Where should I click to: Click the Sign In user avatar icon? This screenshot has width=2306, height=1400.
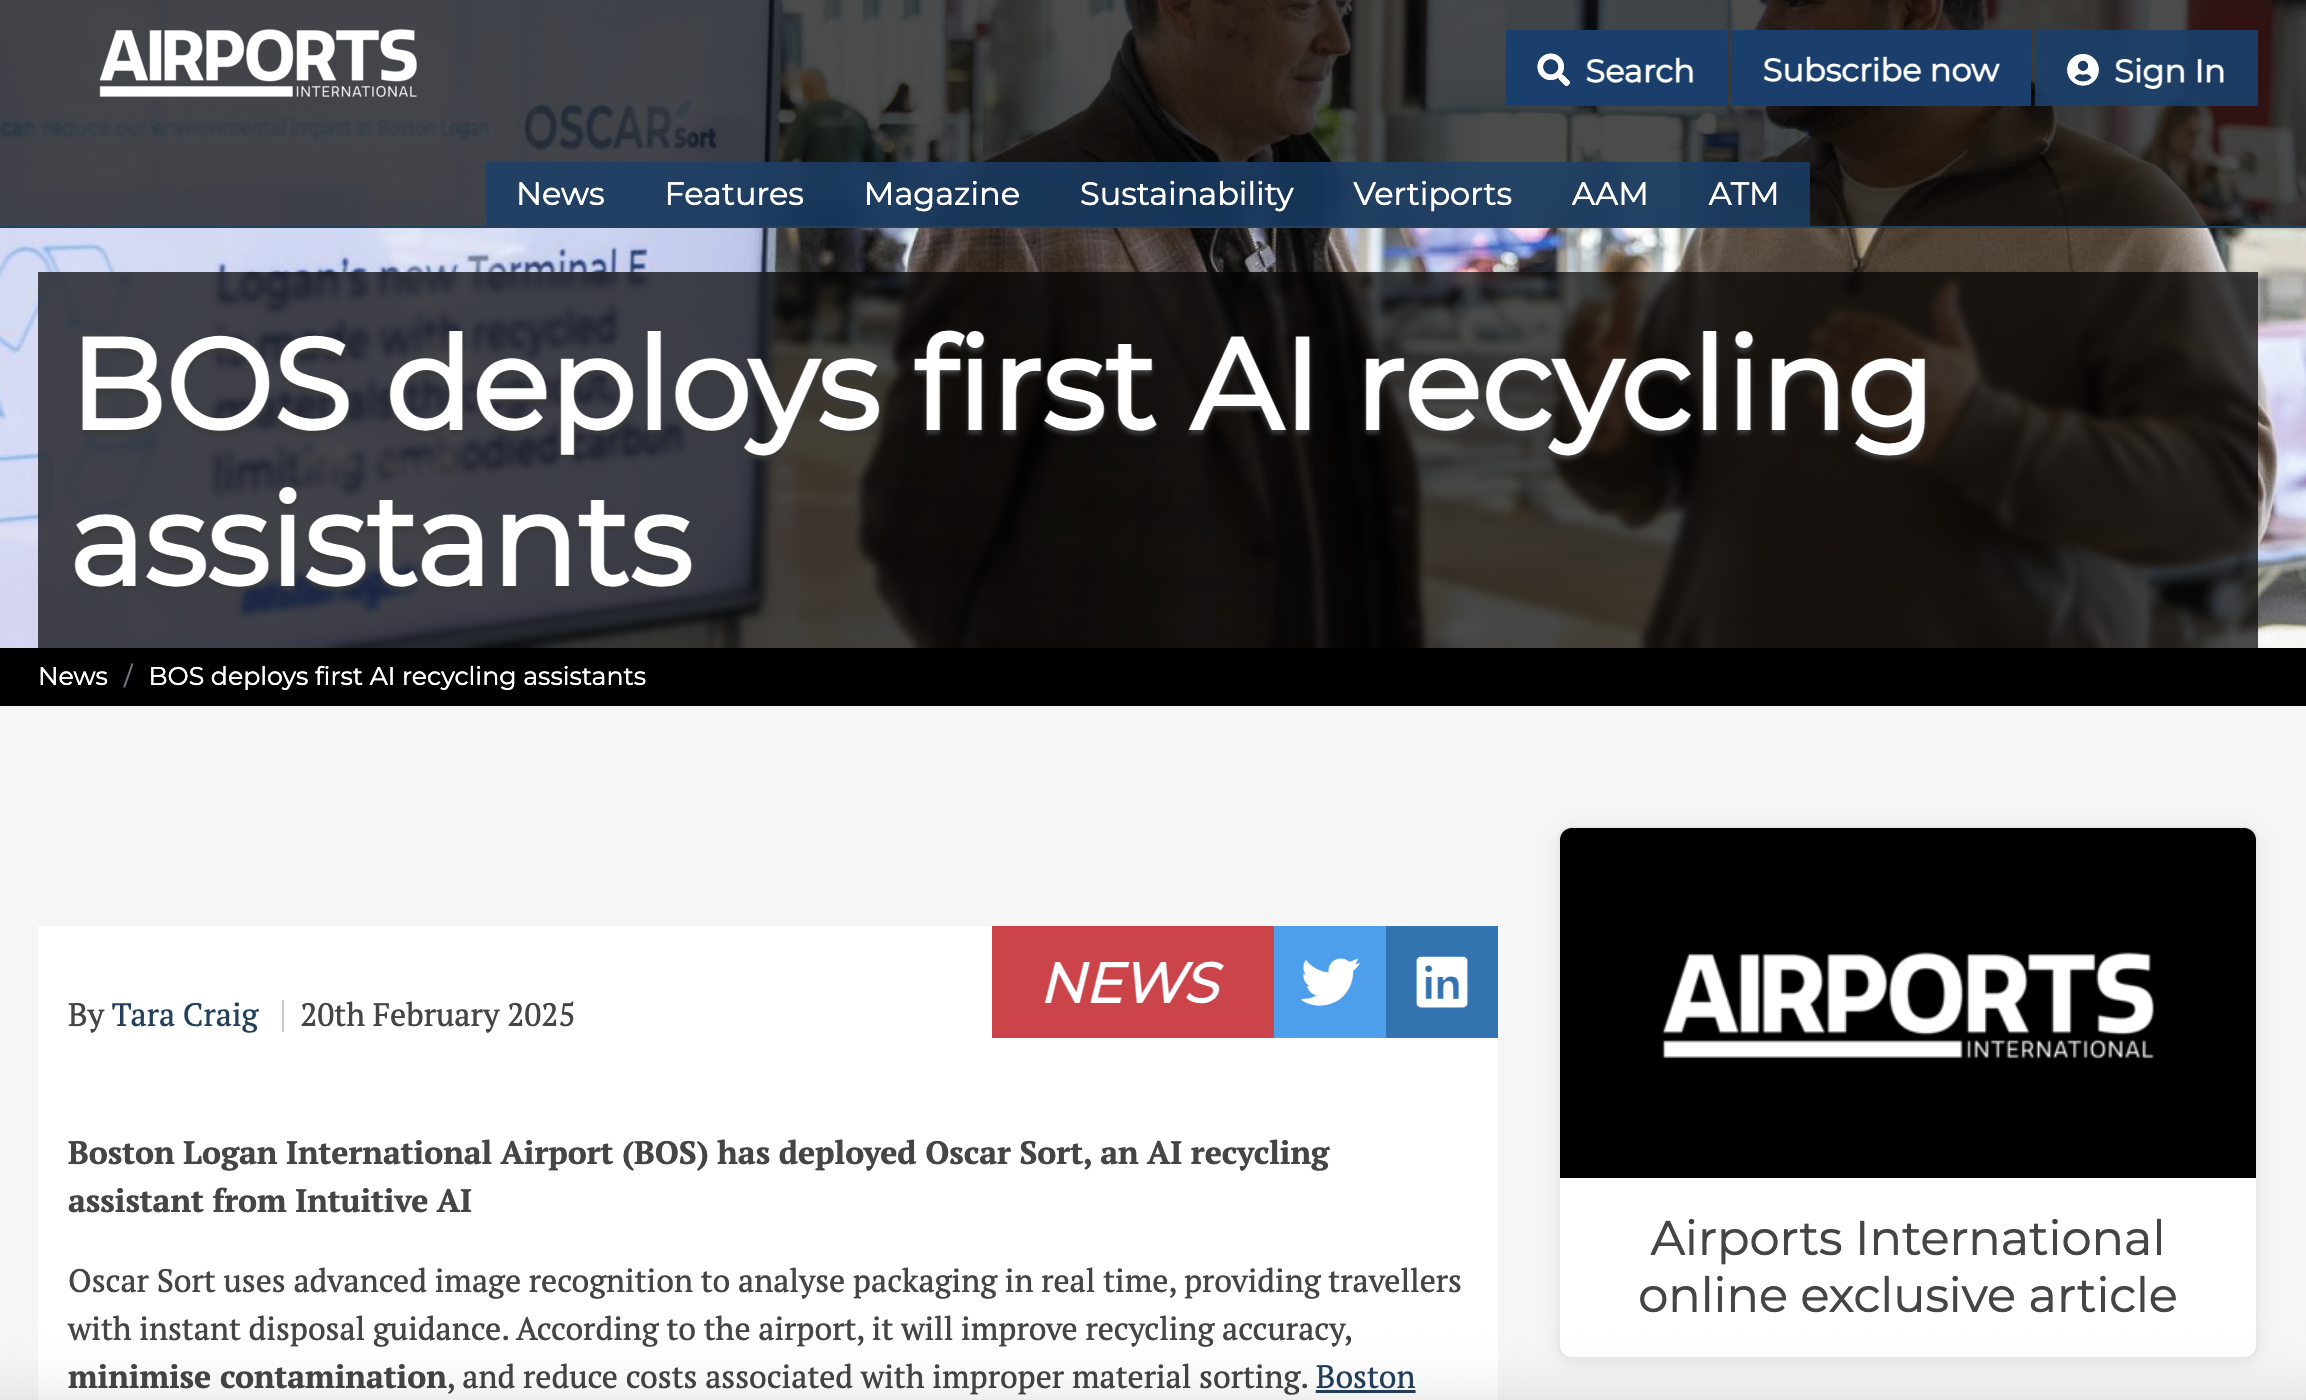[2082, 70]
